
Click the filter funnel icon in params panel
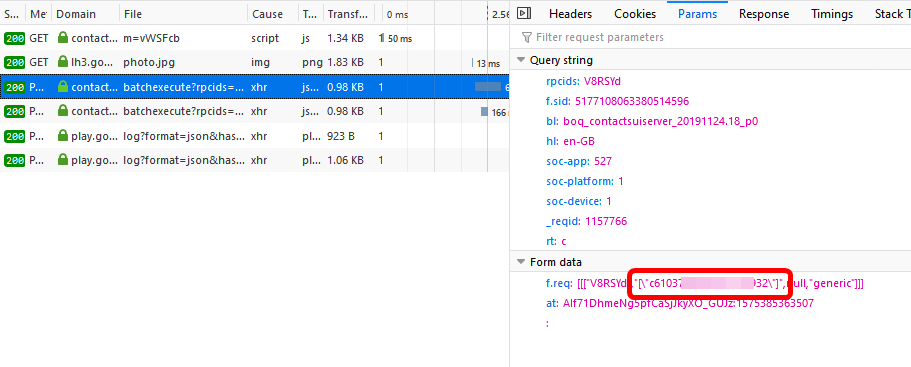527,38
